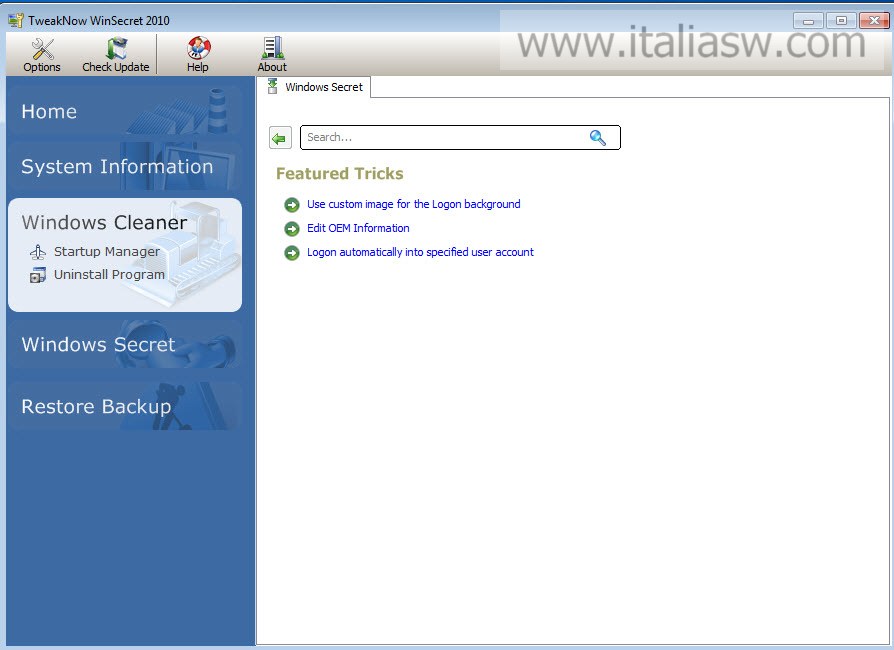Click the Uninstall Program icon
The width and height of the screenshot is (894, 650).
coord(38,275)
